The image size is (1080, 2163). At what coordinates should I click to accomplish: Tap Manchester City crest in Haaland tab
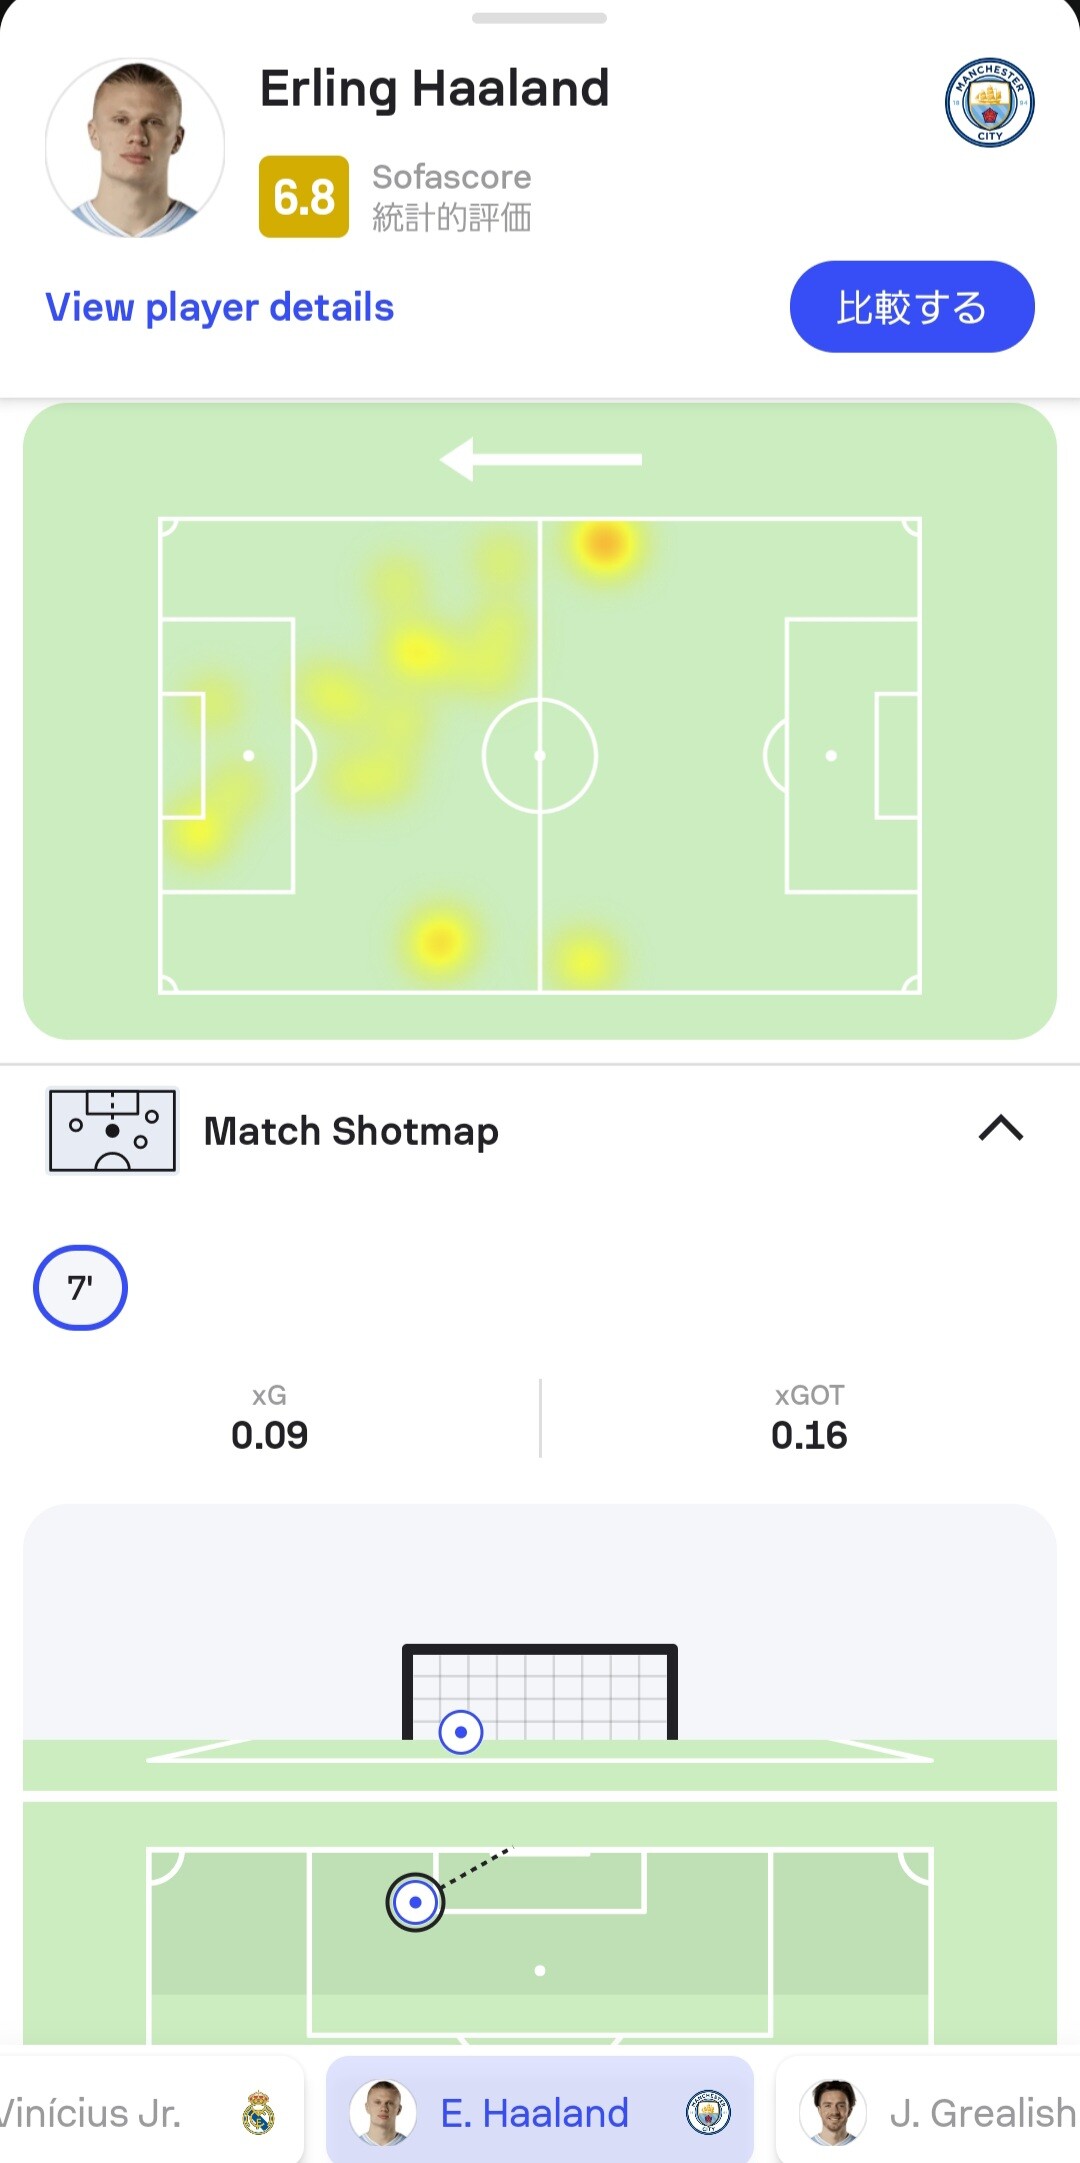tap(708, 2113)
